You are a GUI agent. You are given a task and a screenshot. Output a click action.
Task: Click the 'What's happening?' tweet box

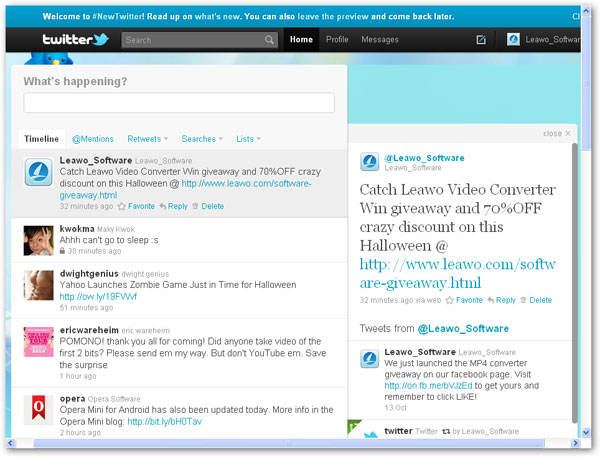179,103
